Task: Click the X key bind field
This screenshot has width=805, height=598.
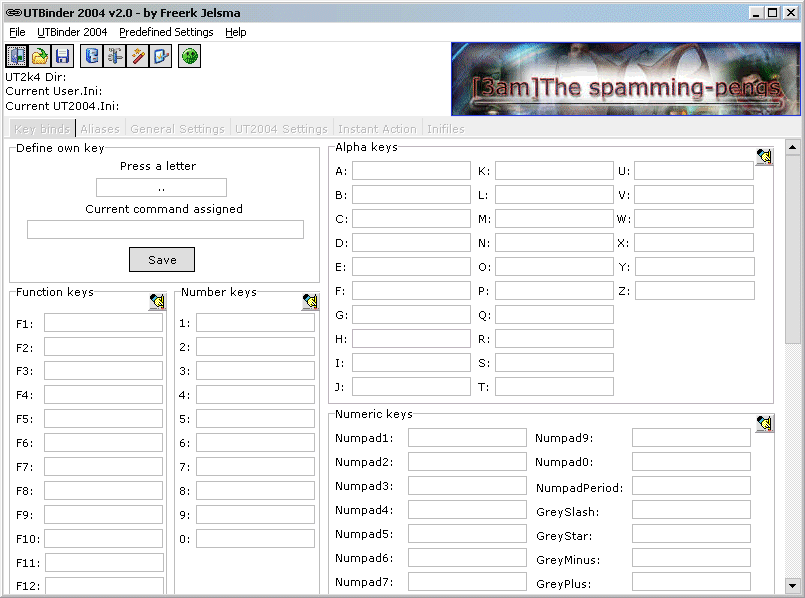Action: [694, 243]
